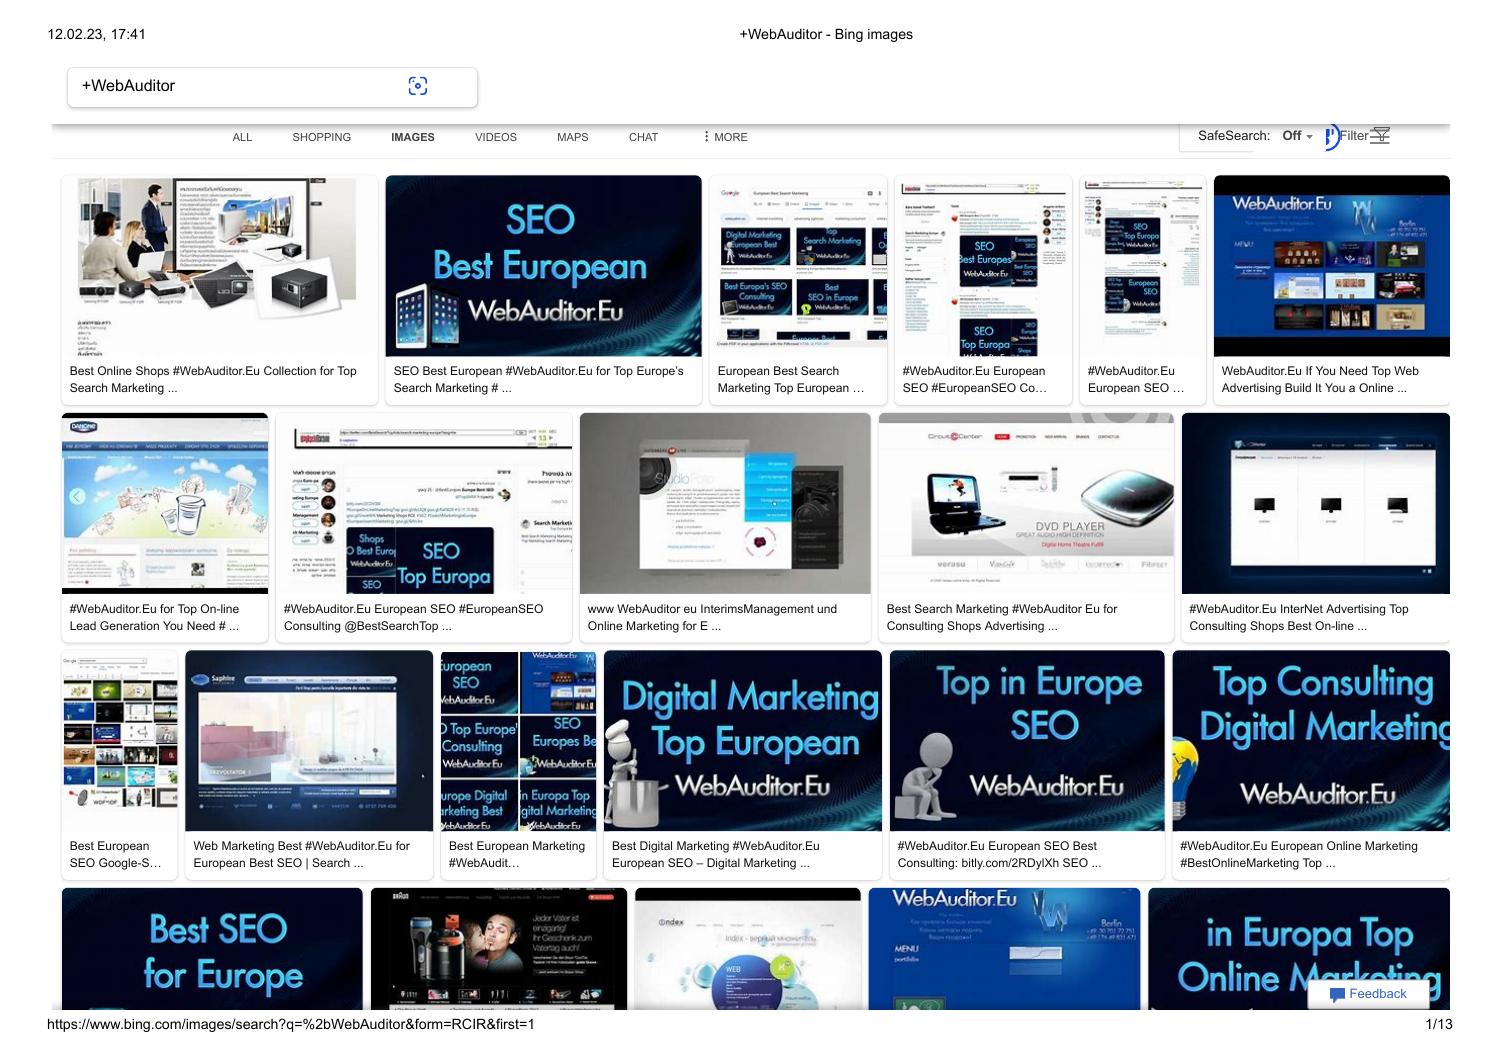Open the MORE kebab menu icon
The height and width of the screenshot is (1061, 1500).
707,136
